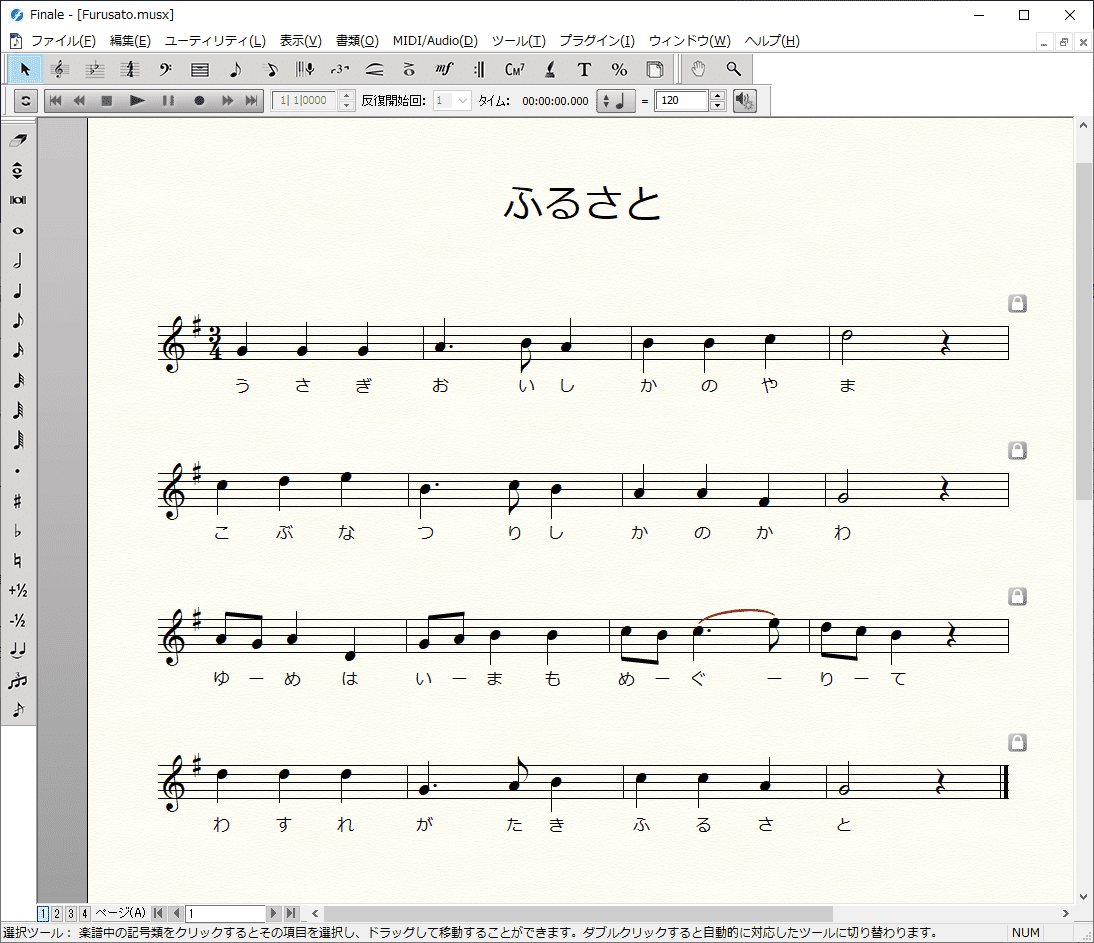Select the Page Layout tool

pos(654,69)
